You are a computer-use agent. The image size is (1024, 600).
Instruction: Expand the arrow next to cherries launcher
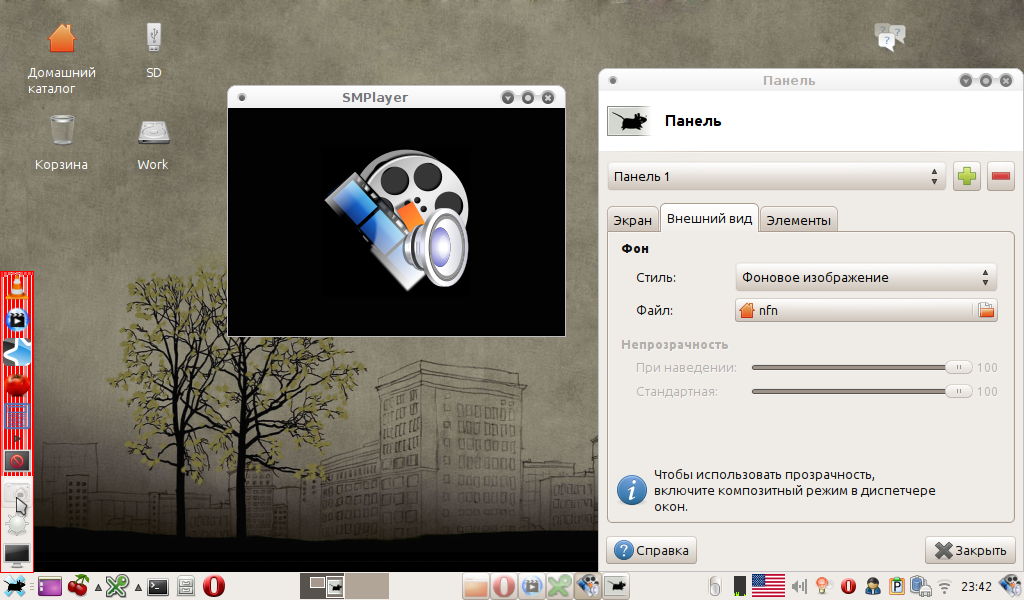coord(98,587)
